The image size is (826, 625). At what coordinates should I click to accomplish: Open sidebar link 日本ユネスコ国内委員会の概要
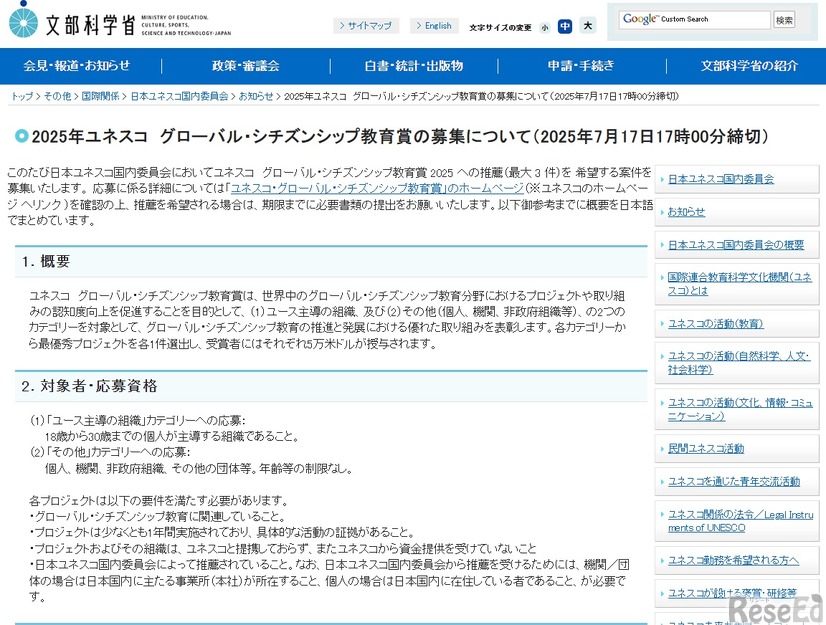tap(736, 245)
